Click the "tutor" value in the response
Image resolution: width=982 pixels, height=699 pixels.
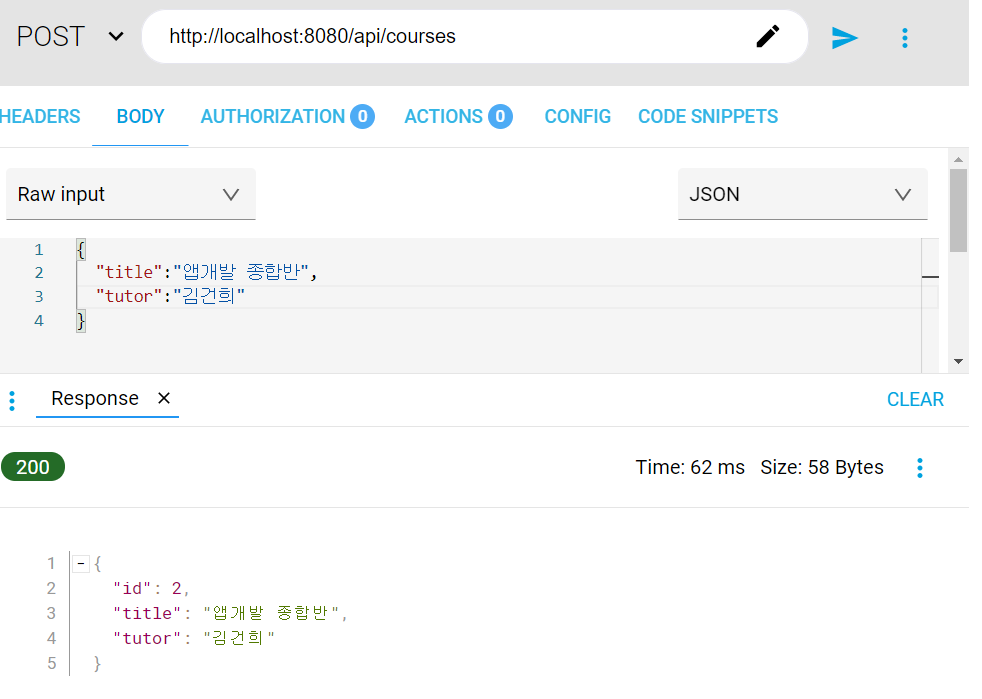coord(239,638)
